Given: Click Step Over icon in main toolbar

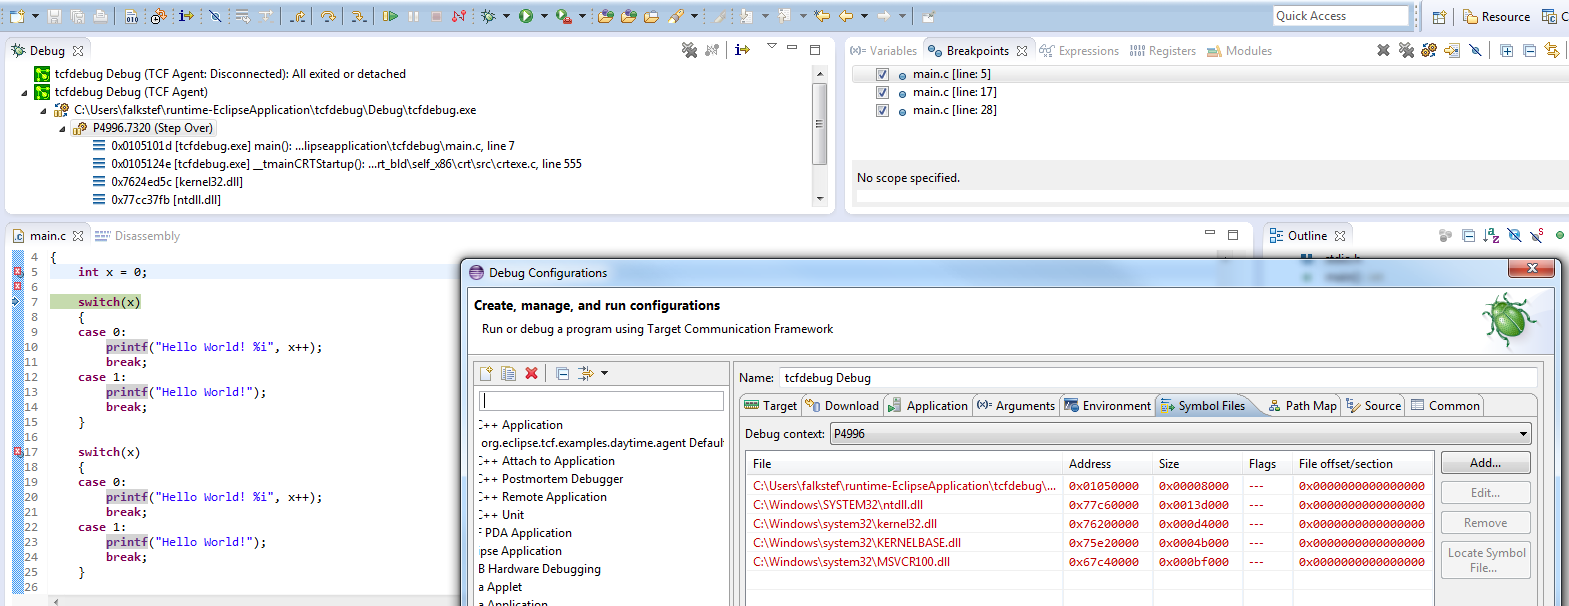Looking at the screenshot, I should 328,16.
